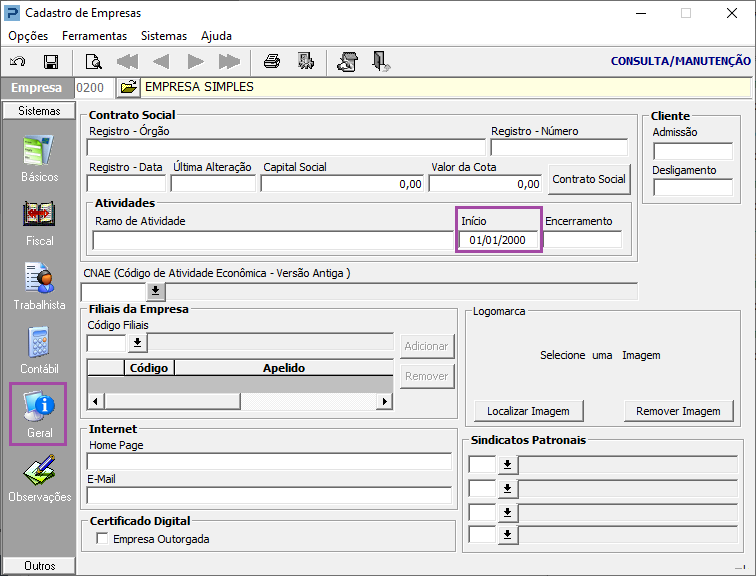Image resolution: width=756 pixels, height=576 pixels.
Task: Open the search document toolbar icon
Action: (94, 62)
